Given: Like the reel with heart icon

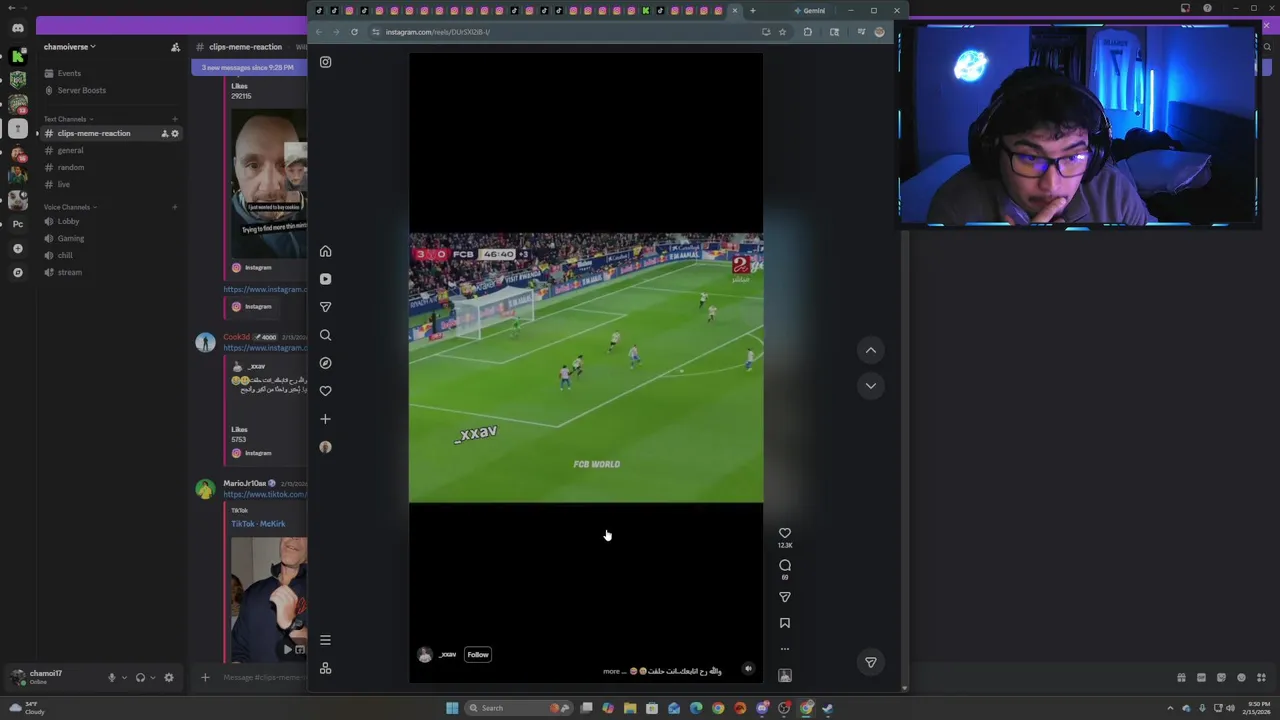Looking at the screenshot, I should 785,533.
